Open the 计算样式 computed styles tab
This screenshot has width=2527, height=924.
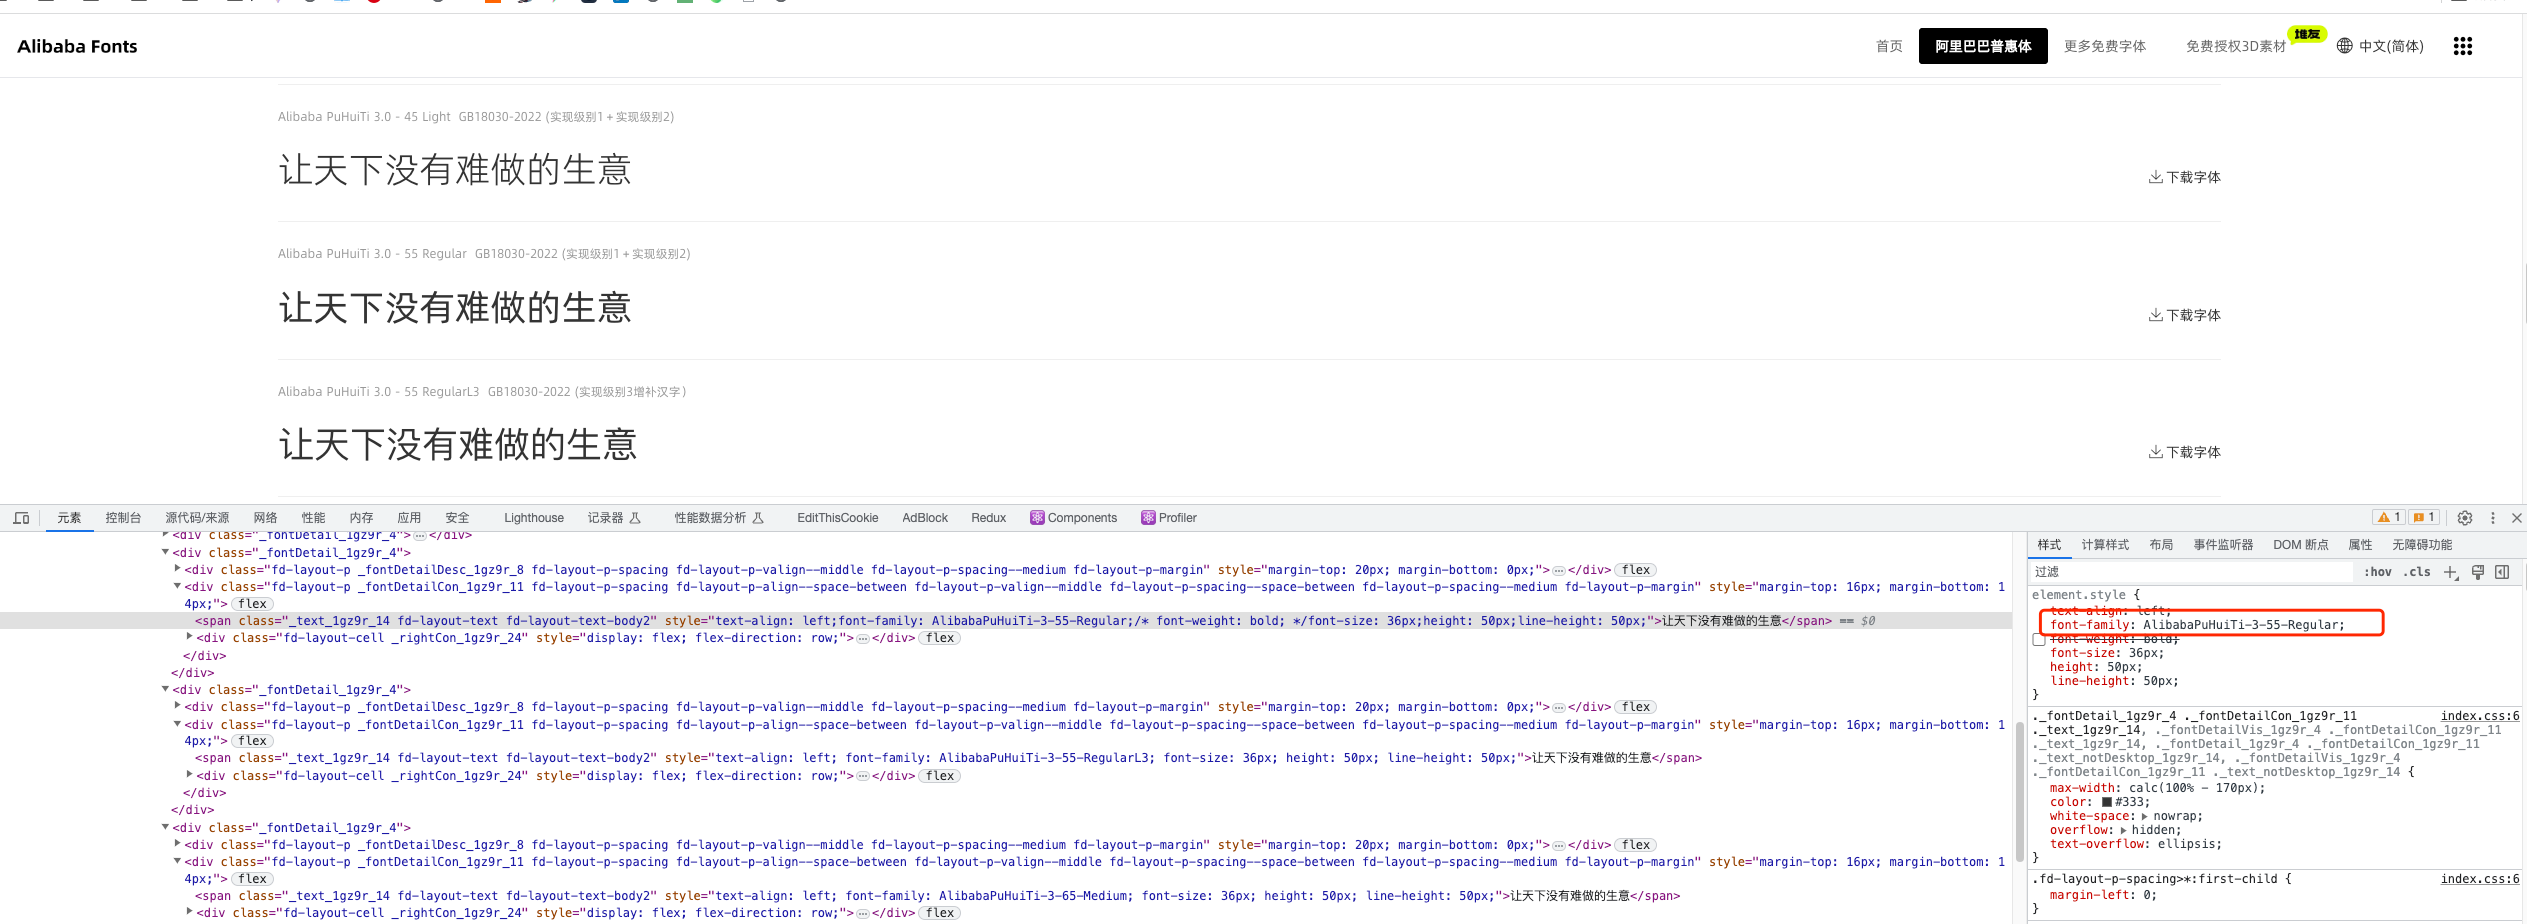(2104, 545)
